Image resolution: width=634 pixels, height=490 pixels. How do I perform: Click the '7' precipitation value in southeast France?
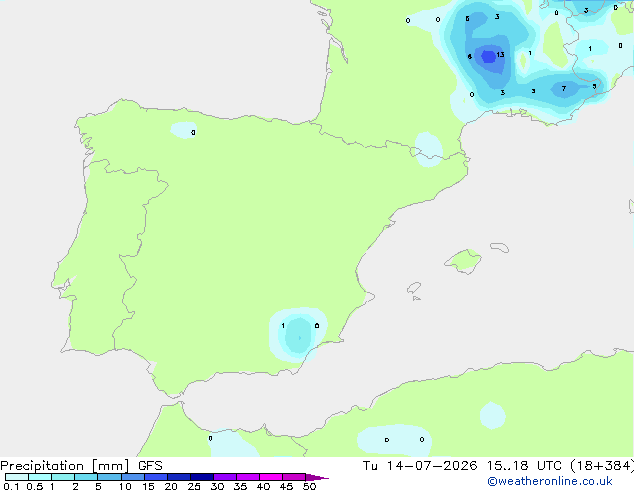[564, 89]
